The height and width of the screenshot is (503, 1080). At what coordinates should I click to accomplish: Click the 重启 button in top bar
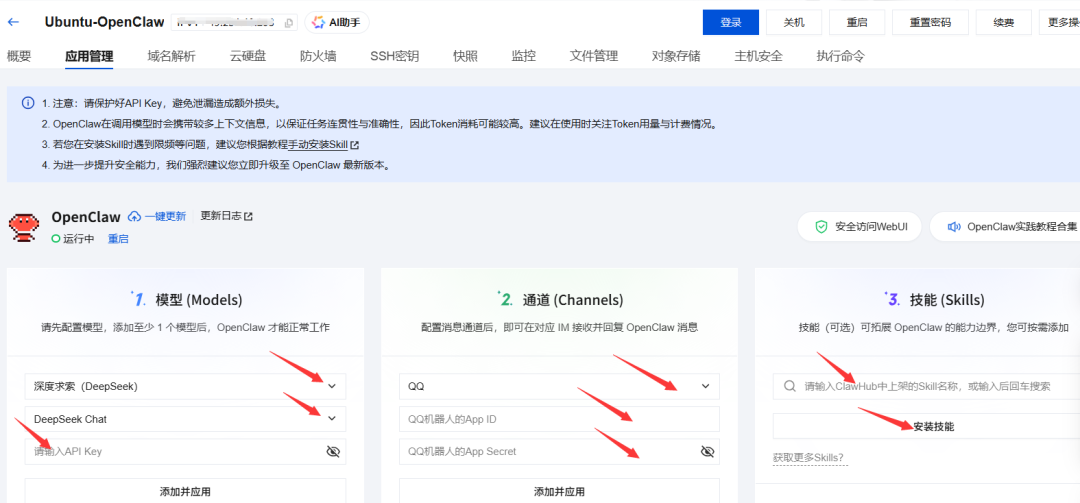(x=857, y=22)
